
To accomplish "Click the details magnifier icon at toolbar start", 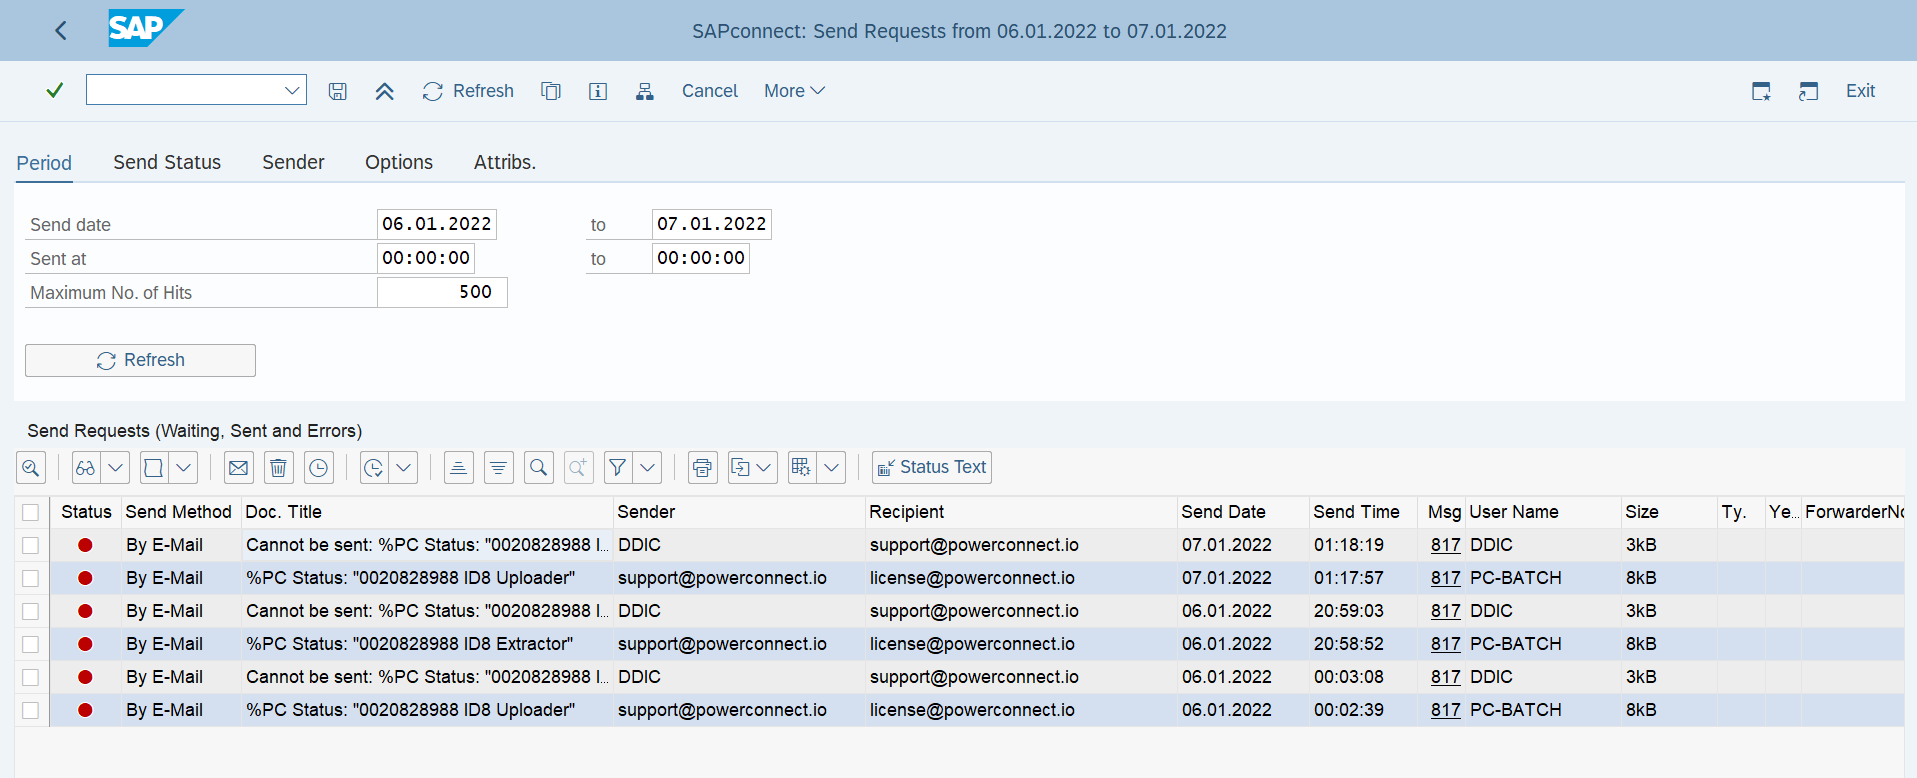I will pyautogui.click(x=31, y=467).
